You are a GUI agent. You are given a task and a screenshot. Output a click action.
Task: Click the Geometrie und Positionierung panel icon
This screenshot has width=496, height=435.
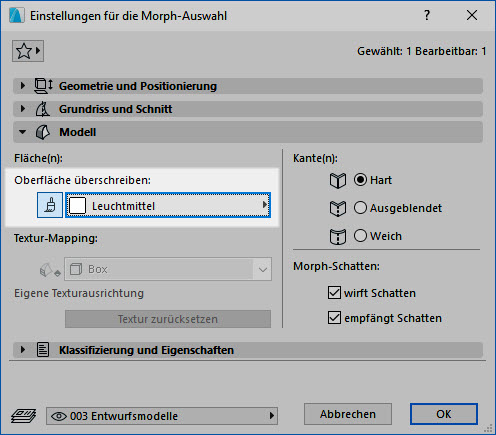tap(43, 86)
